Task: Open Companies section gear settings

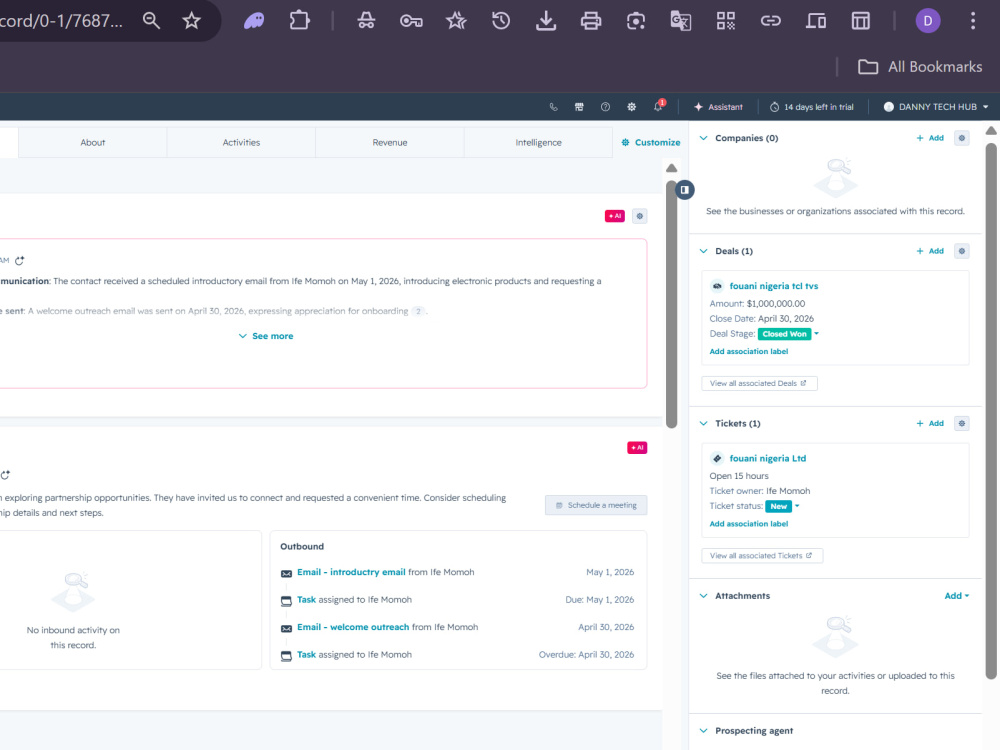Action: (962, 138)
